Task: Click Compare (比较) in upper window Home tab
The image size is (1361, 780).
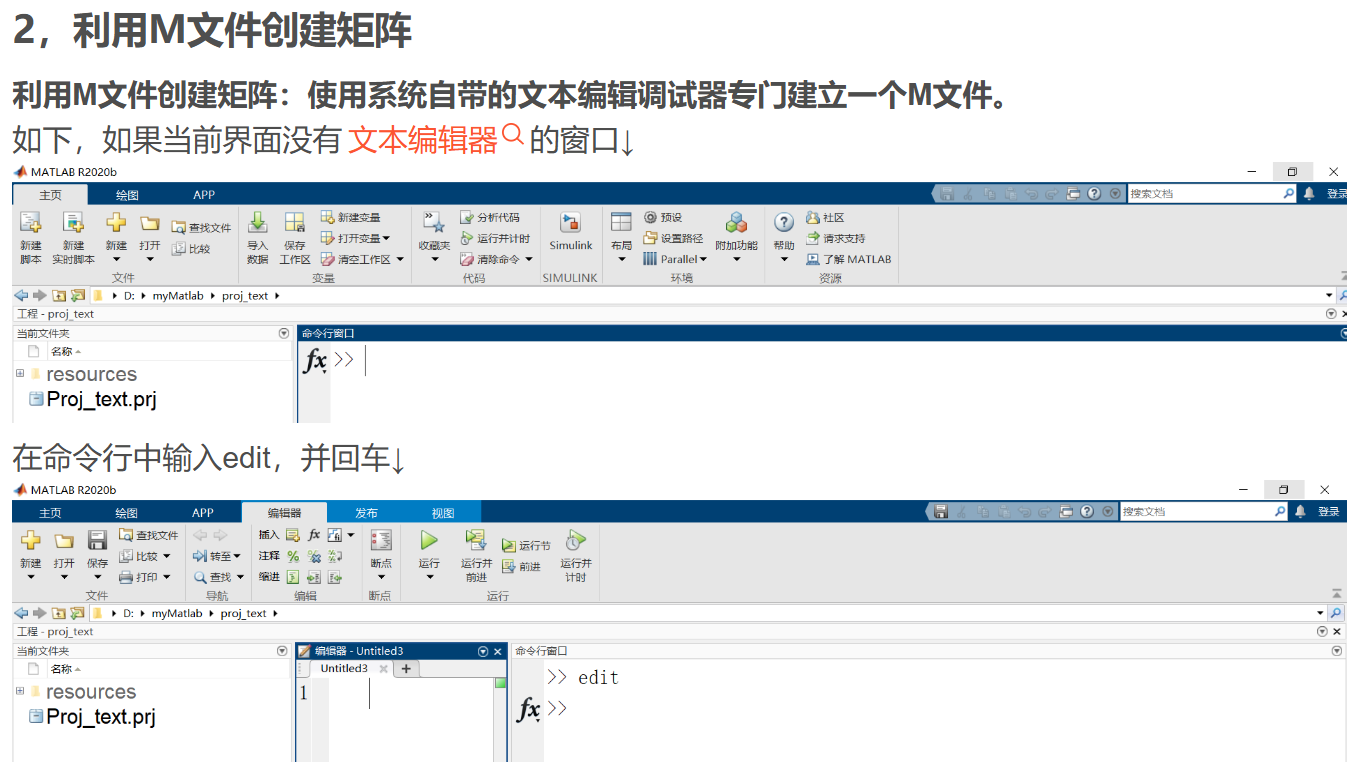Action: 191,248
